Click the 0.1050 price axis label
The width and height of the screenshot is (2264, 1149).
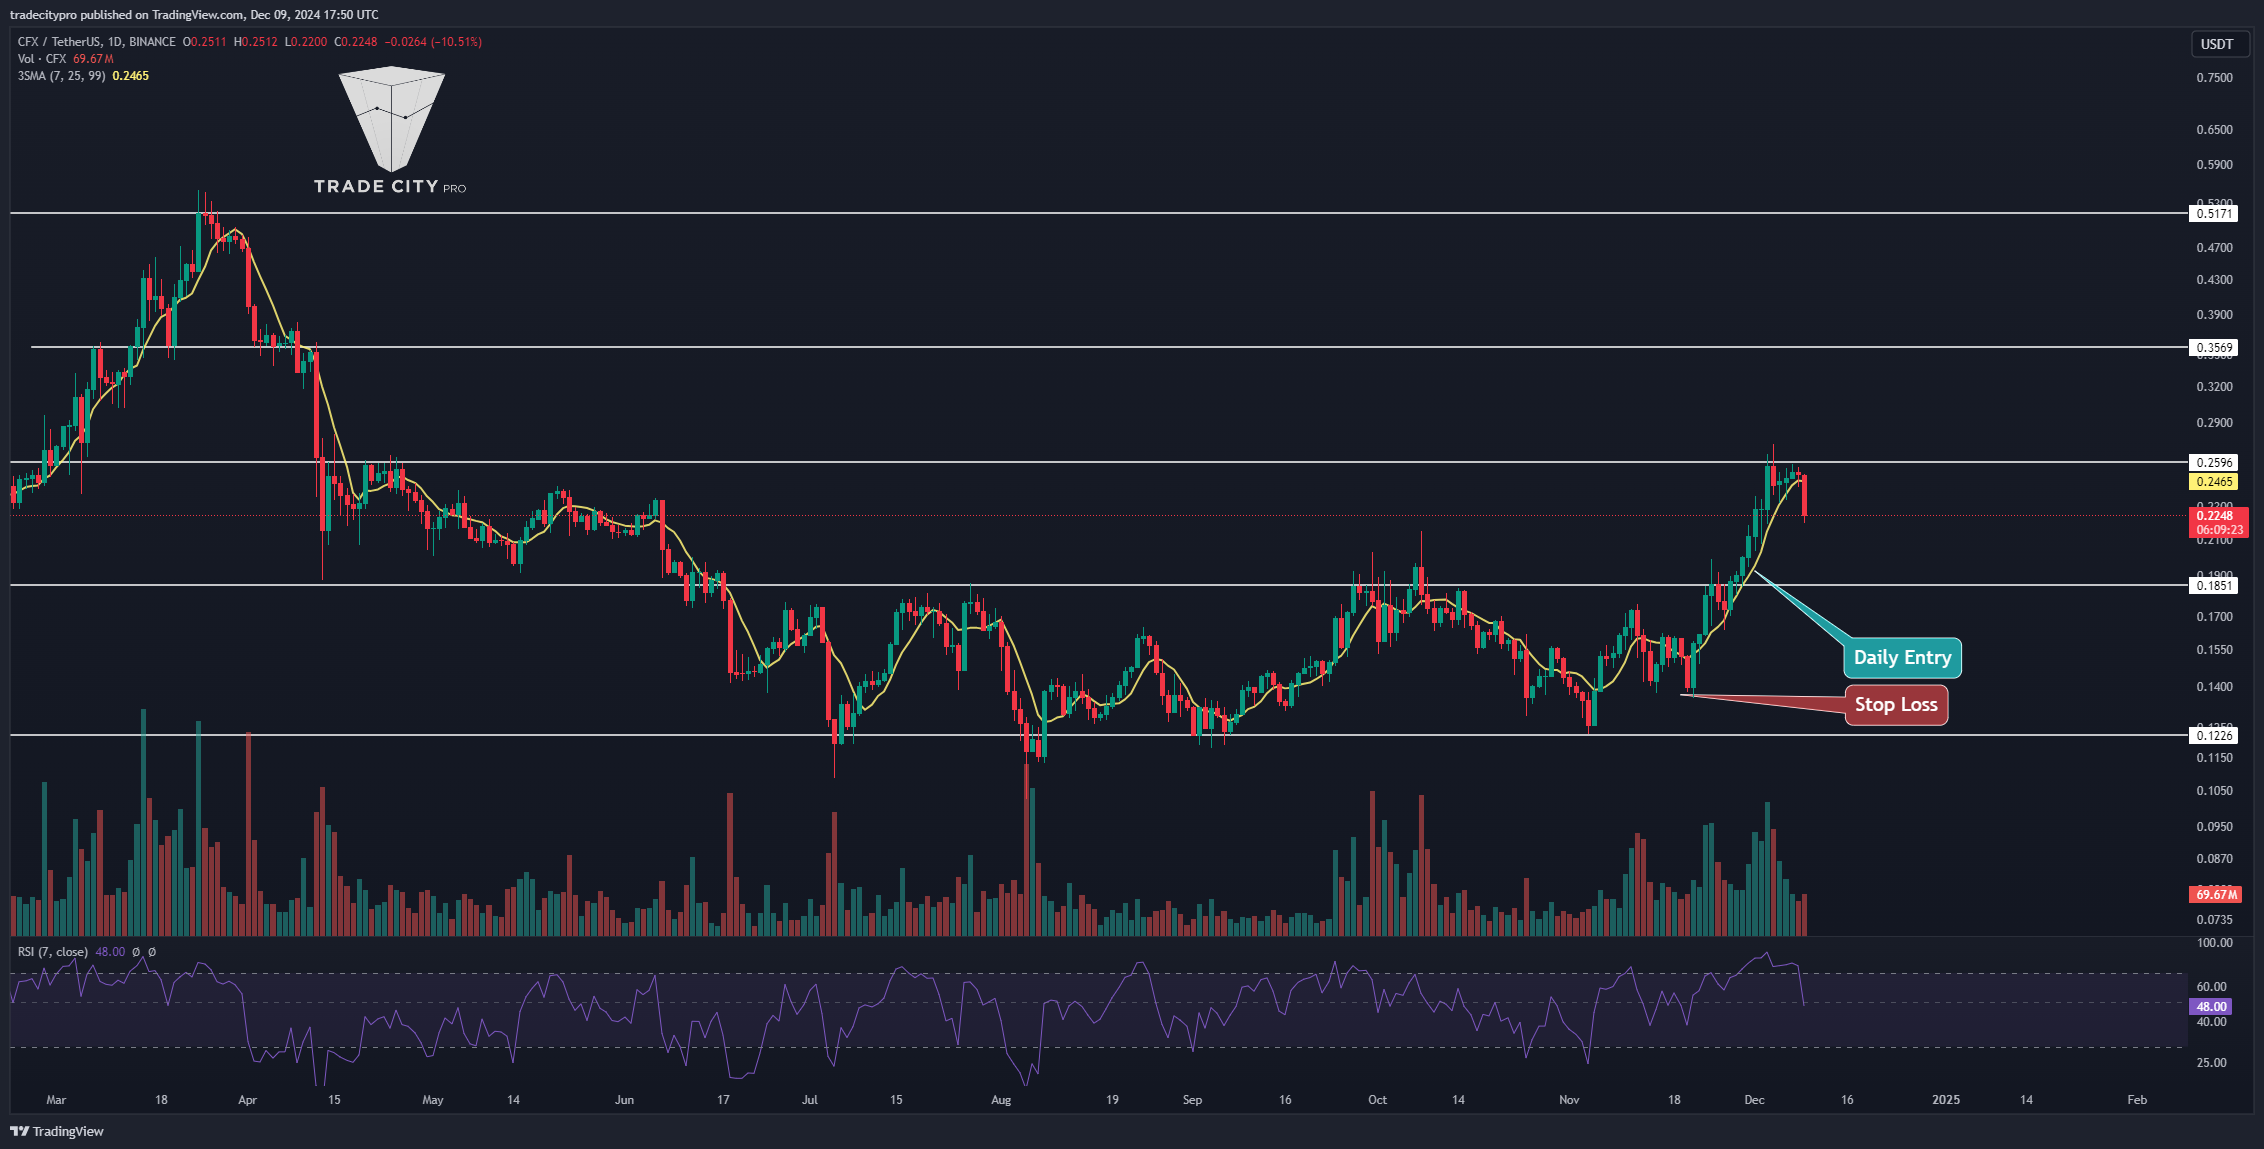pyautogui.click(x=2214, y=791)
